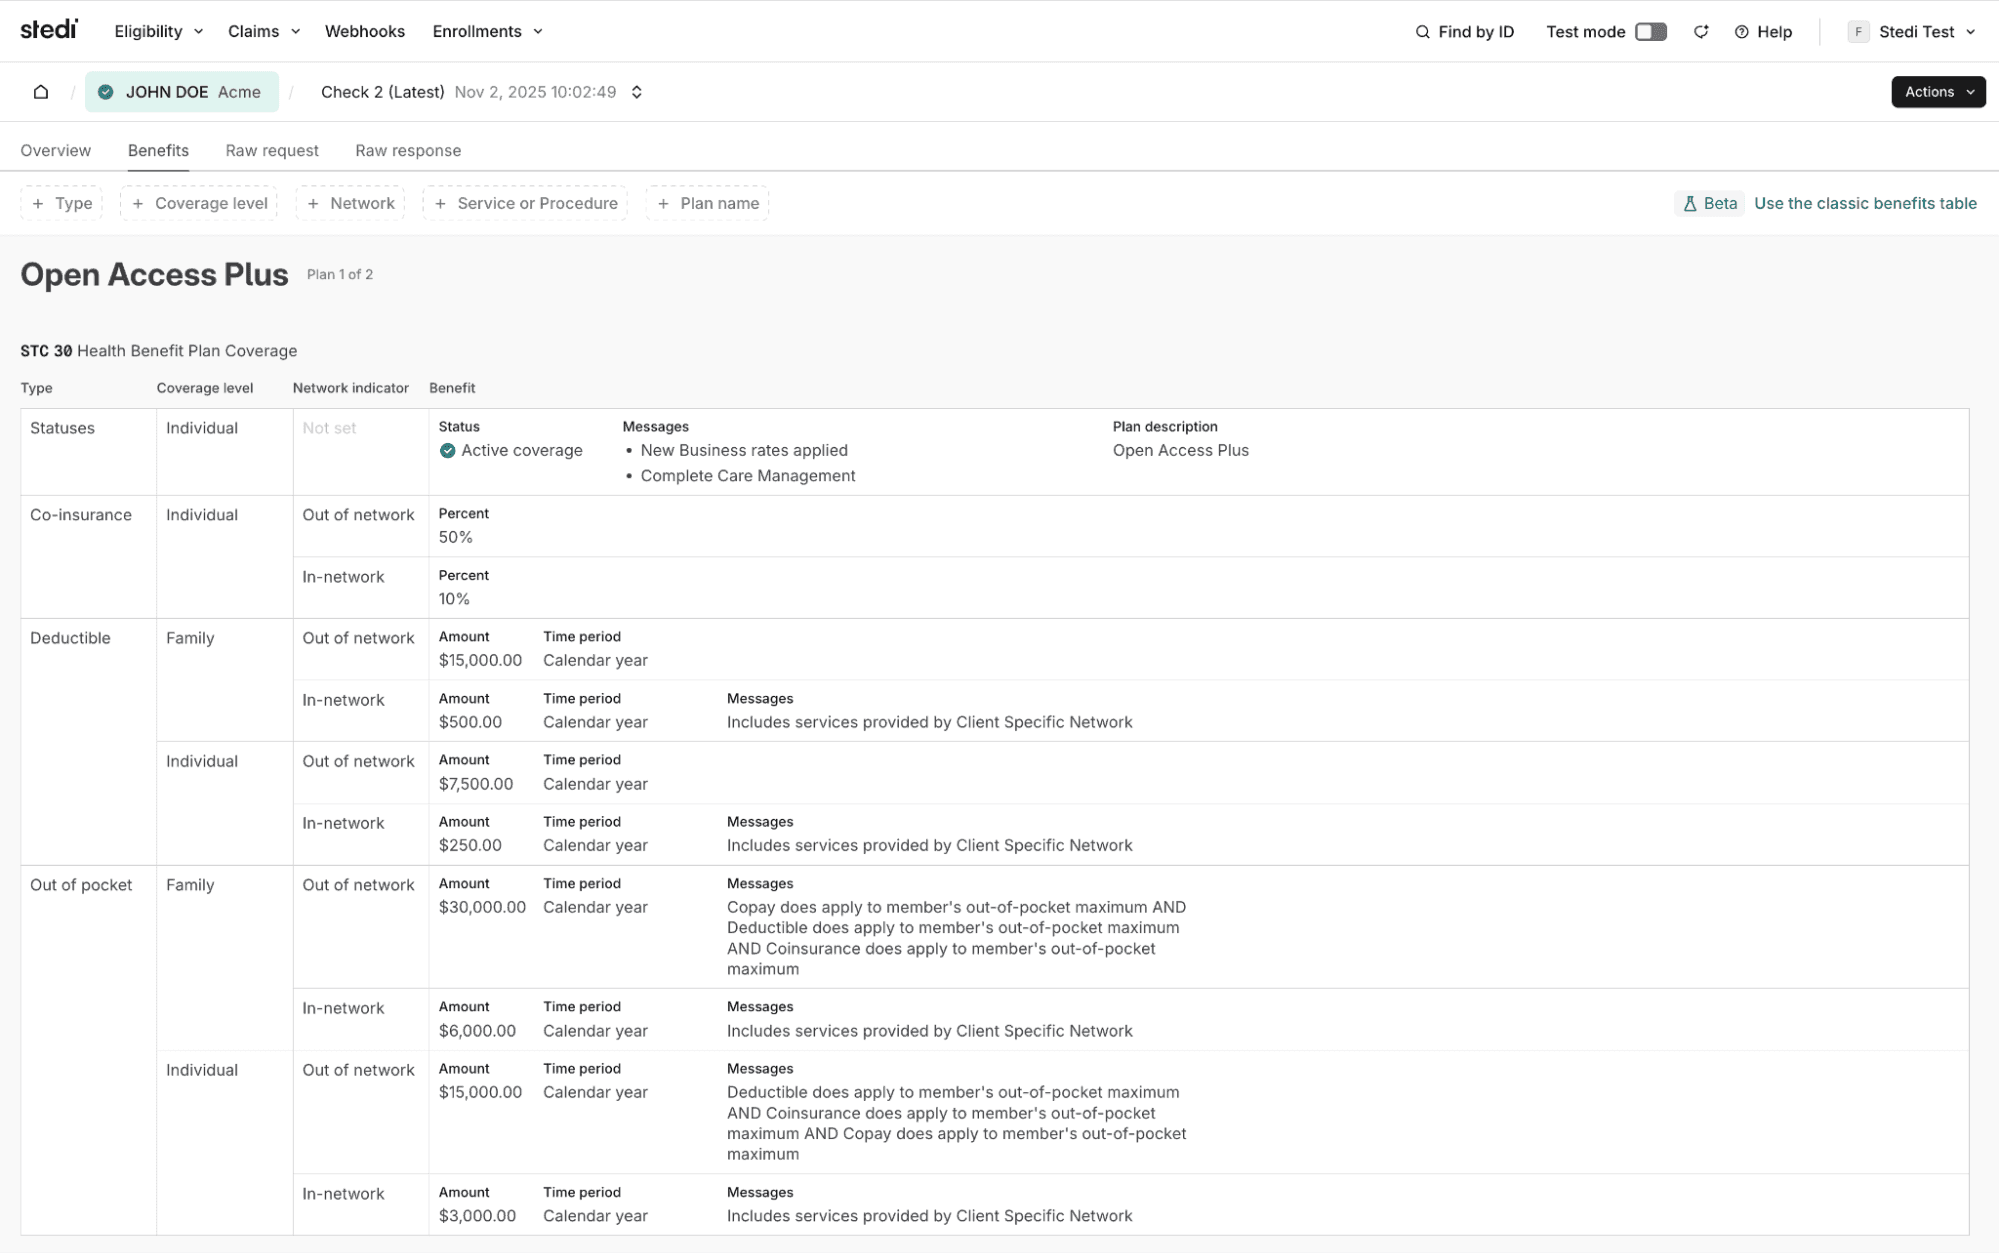The width and height of the screenshot is (1999, 1254).
Task: Click STC 30 Health Benefit Plan Coverage
Action: (159, 351)
